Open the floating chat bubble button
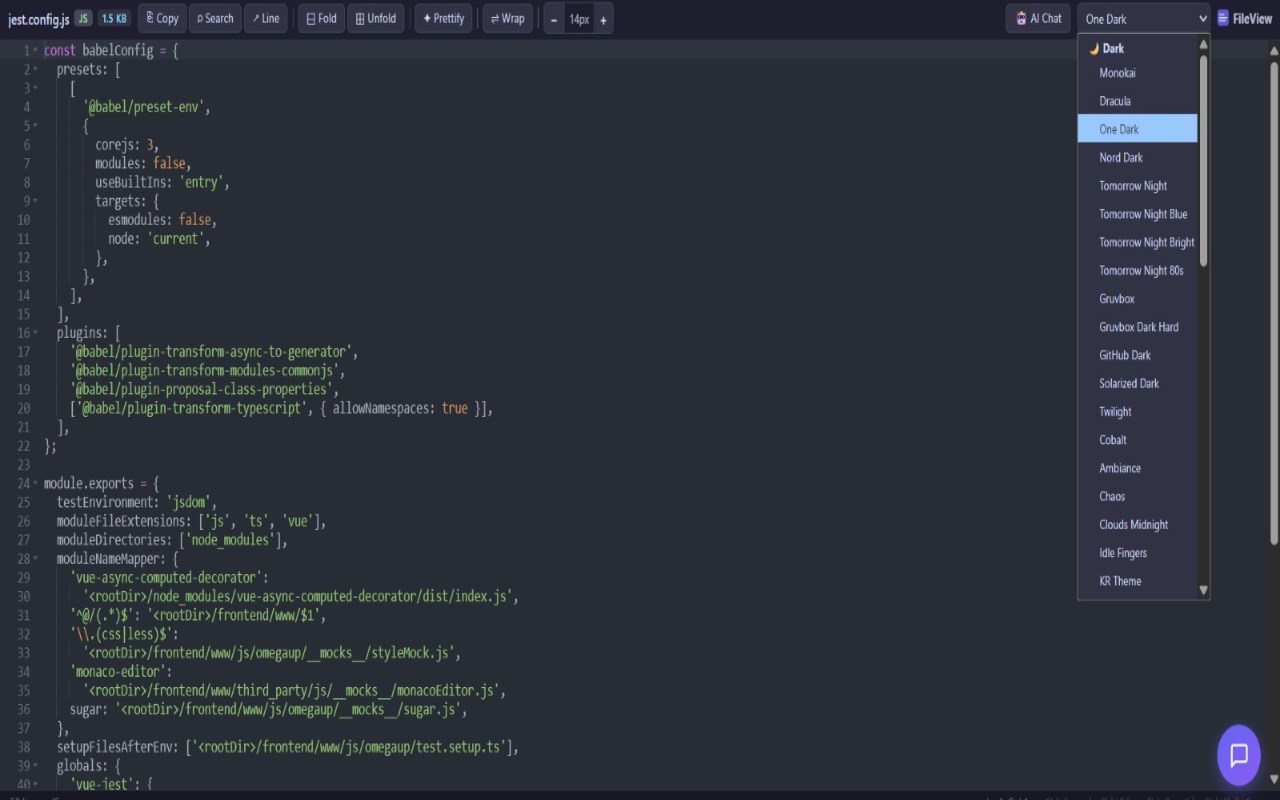 pos(1239,755)
